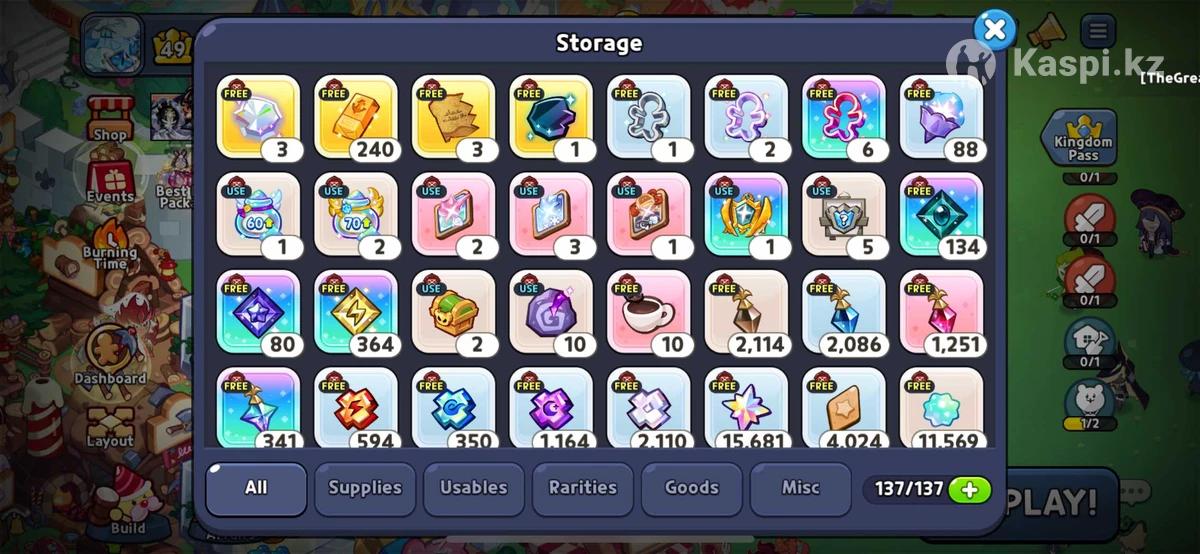Switch to the Supplies tab

tap(365, 488)
